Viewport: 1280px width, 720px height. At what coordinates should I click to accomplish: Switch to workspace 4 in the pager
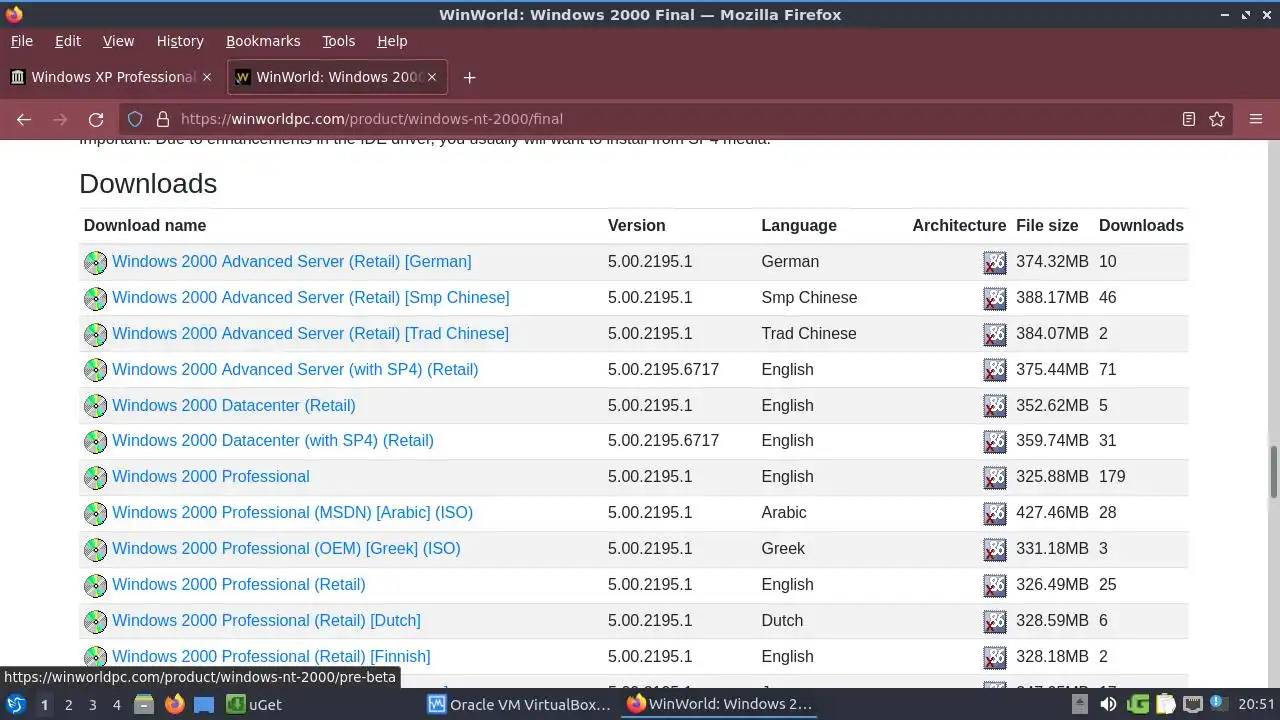(116, 705)
